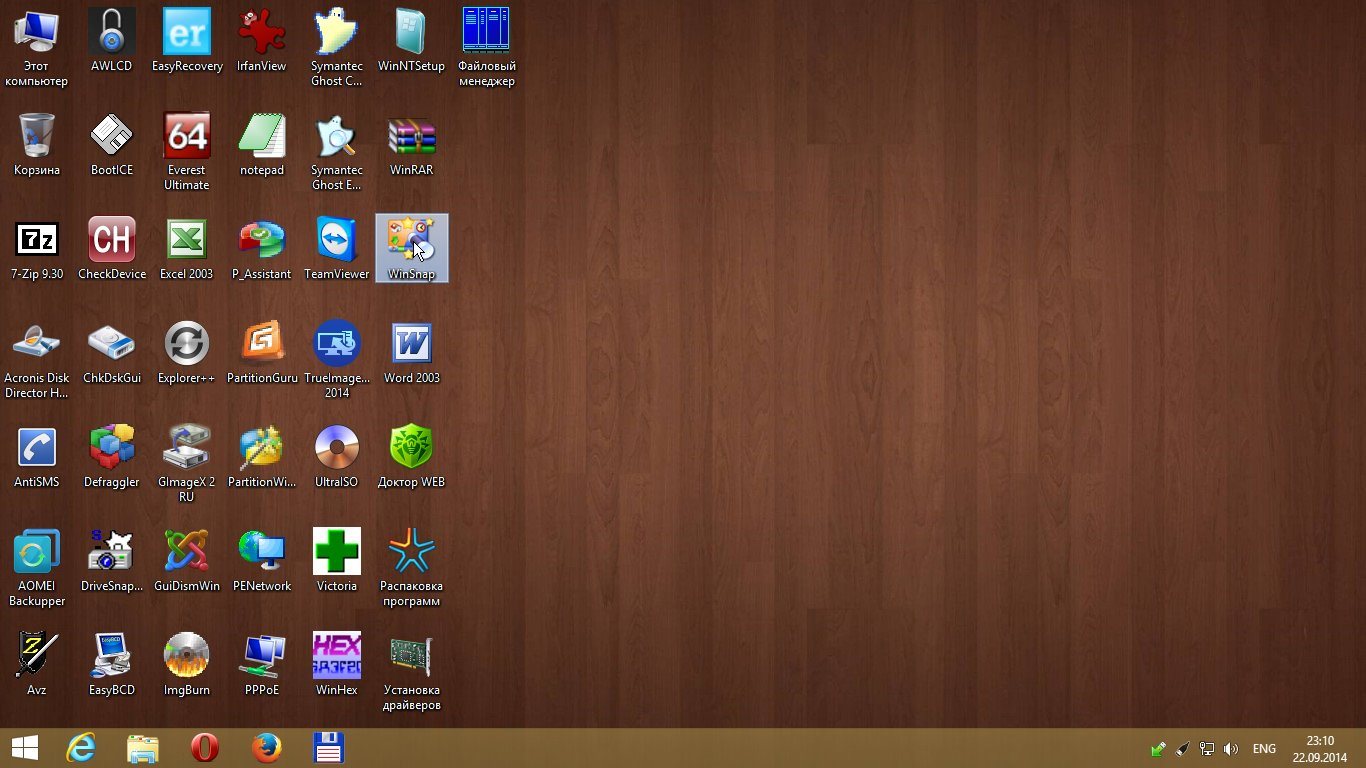The image size is (1366, 768).
Task: Select the Excel 2003 shortcut
Action: [187, 248]
